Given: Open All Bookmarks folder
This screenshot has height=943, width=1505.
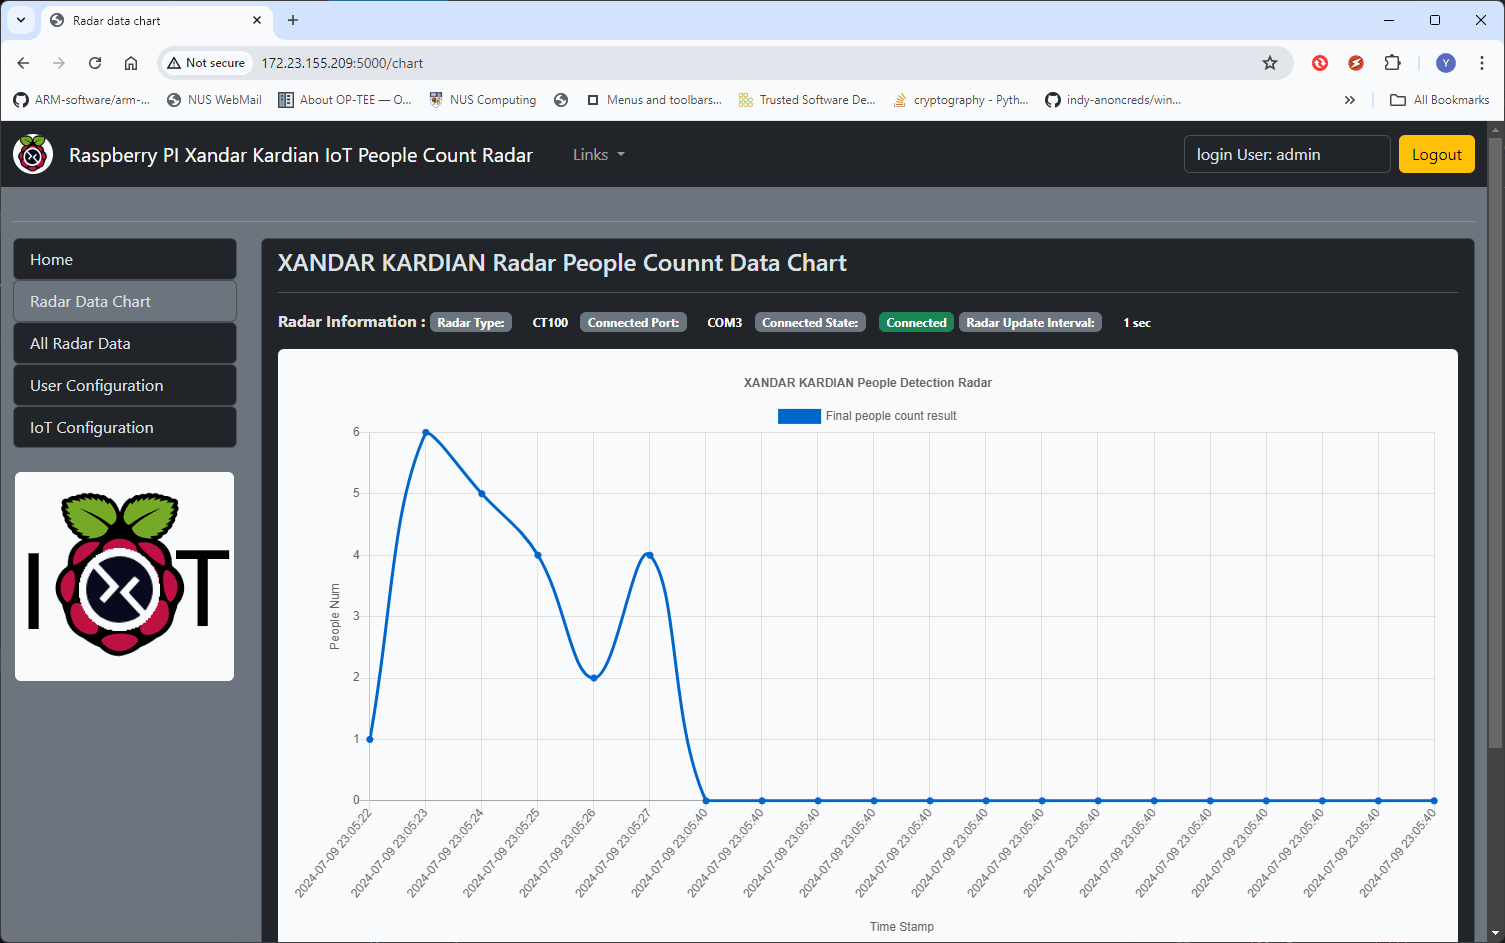Looking at the screenshot, I should pos(1439,100).
